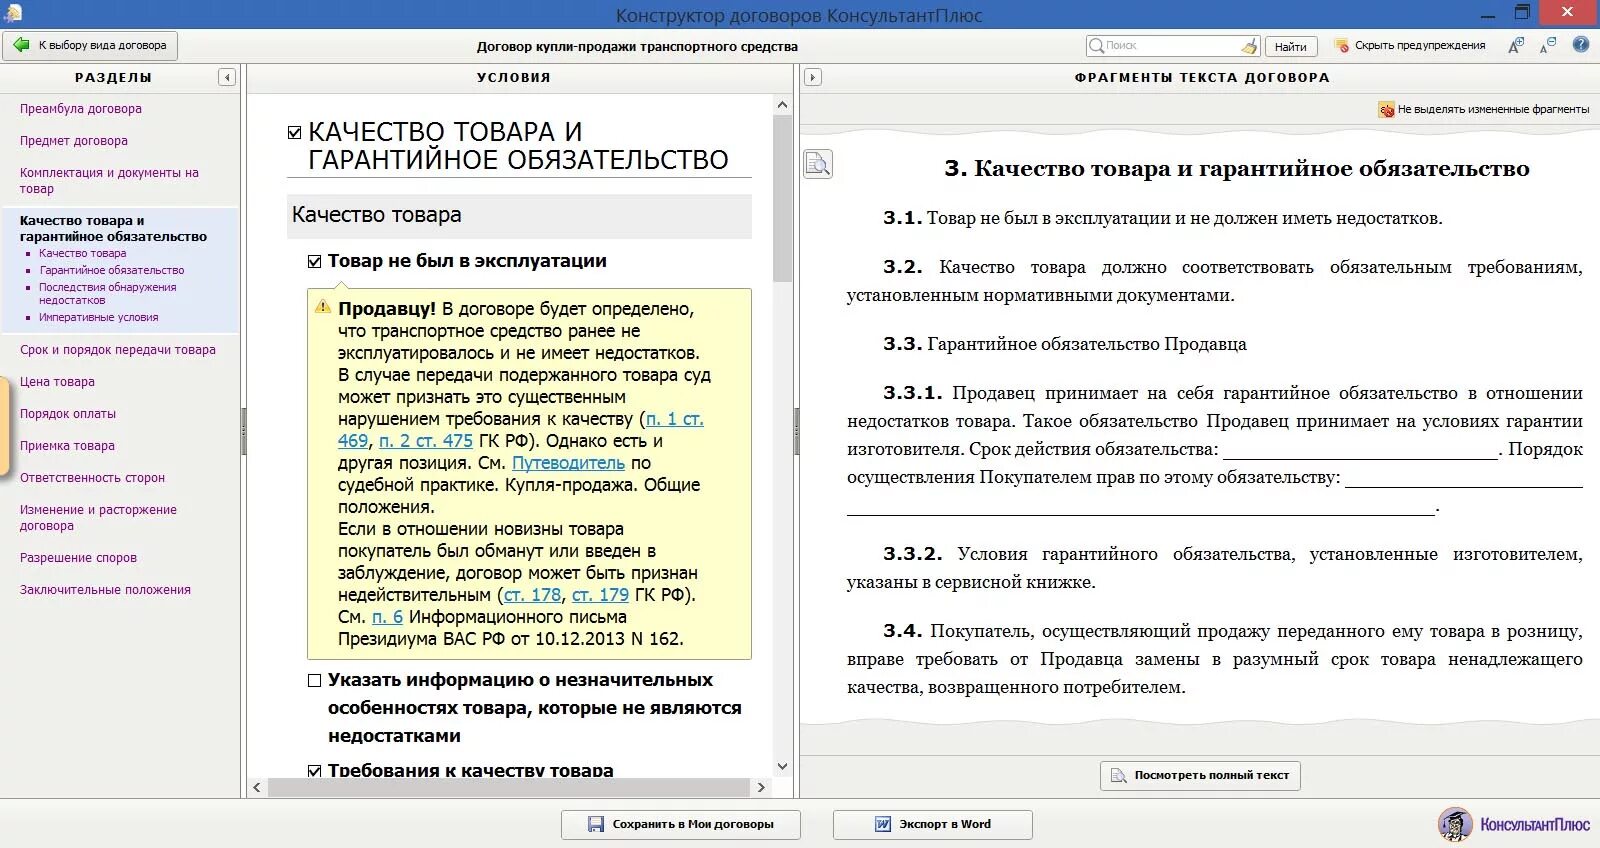This screenshot has width=1600, height=848.
Task: Open help via the blue question mark icon
Action: point(1581,45)
